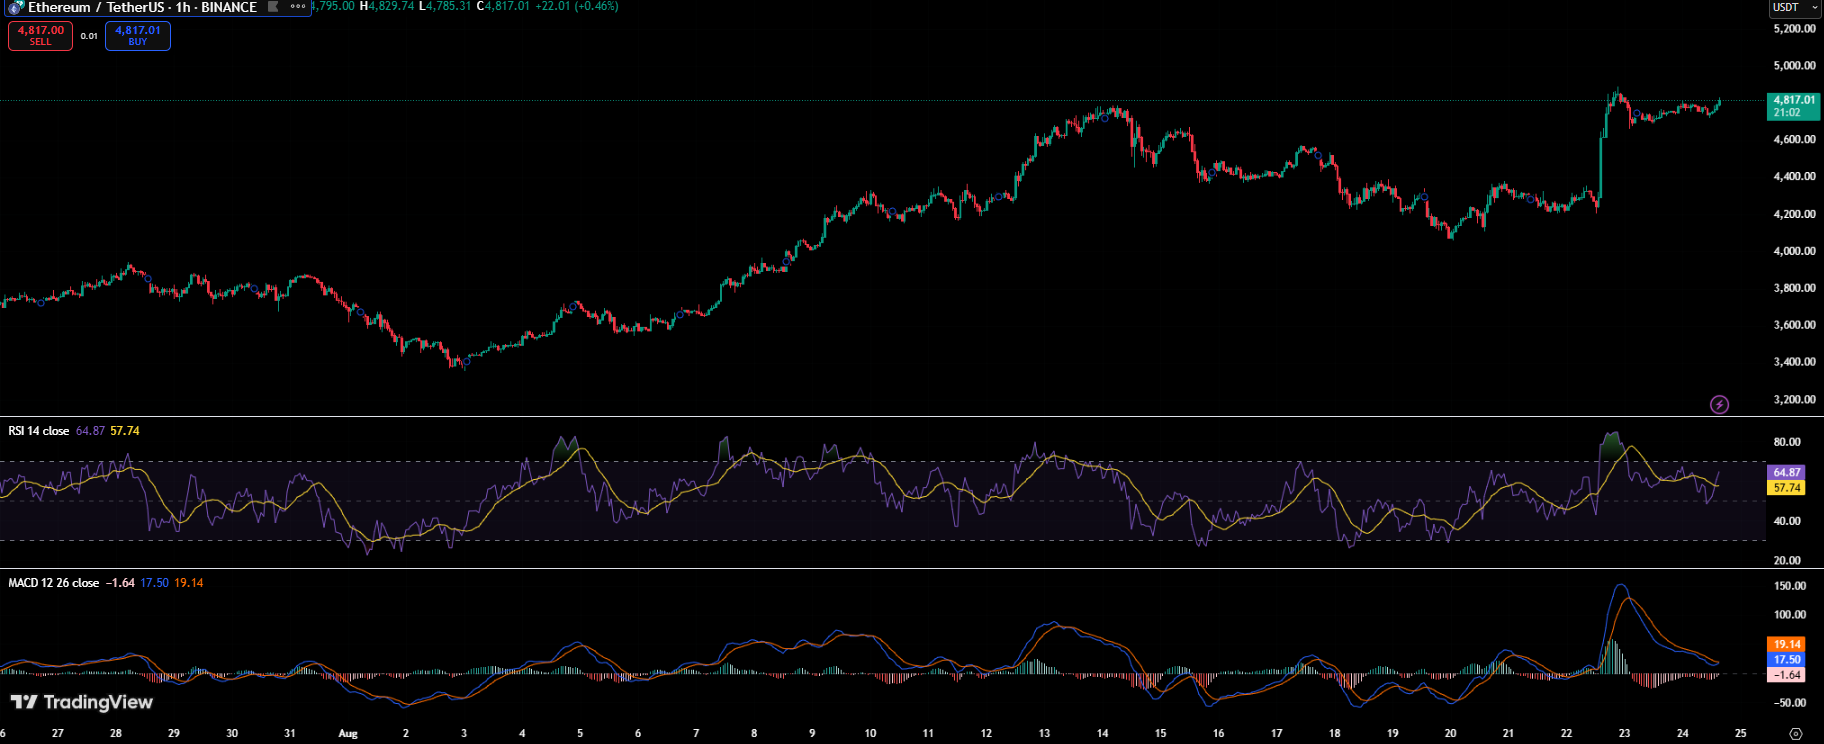Screen dimensions: 1824x744
Task: Click the purple lightning bolt icon
Action: [1719, 405]
